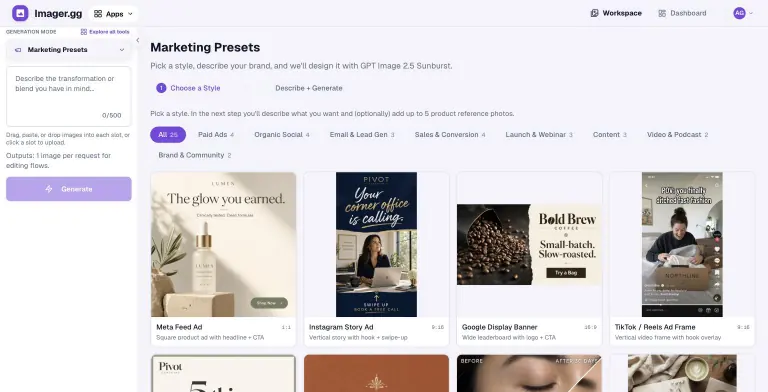768x392 pixels.
Task: Click the Workspace icon in the header
Action: 594,13
